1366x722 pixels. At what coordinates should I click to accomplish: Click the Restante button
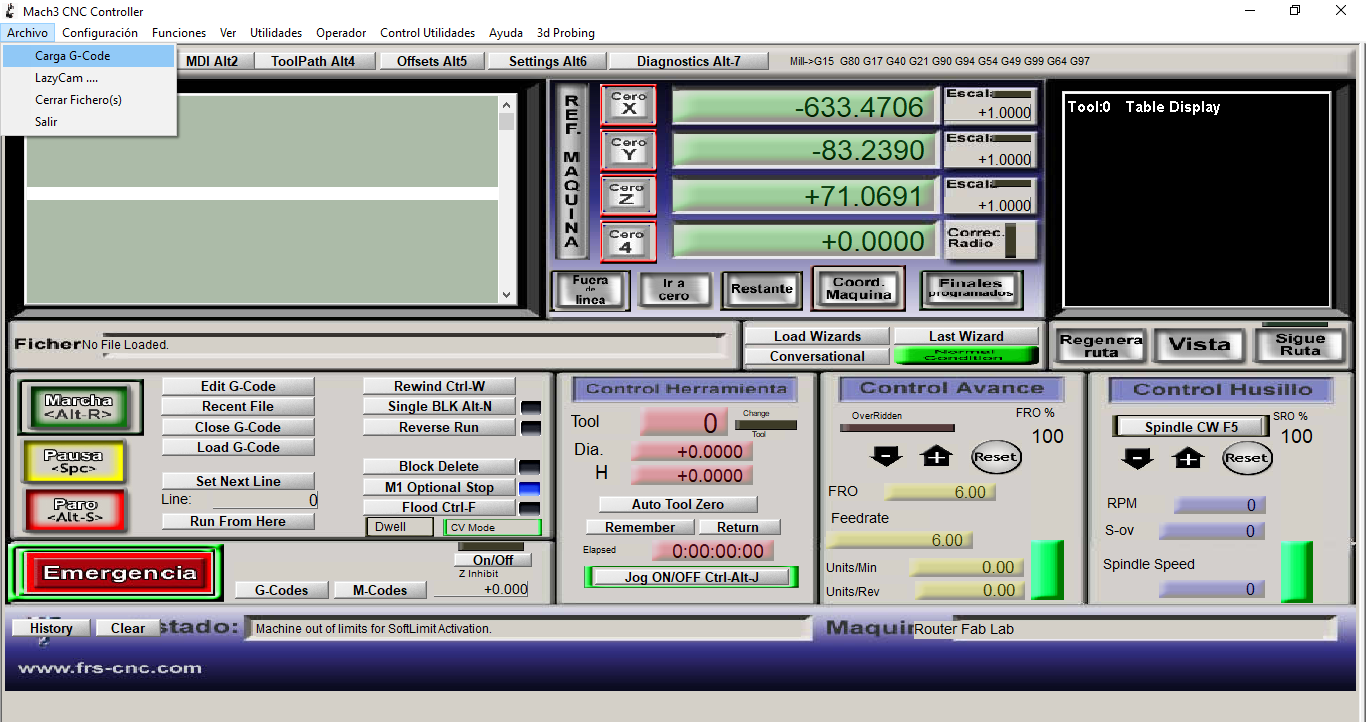pos(762,290)
